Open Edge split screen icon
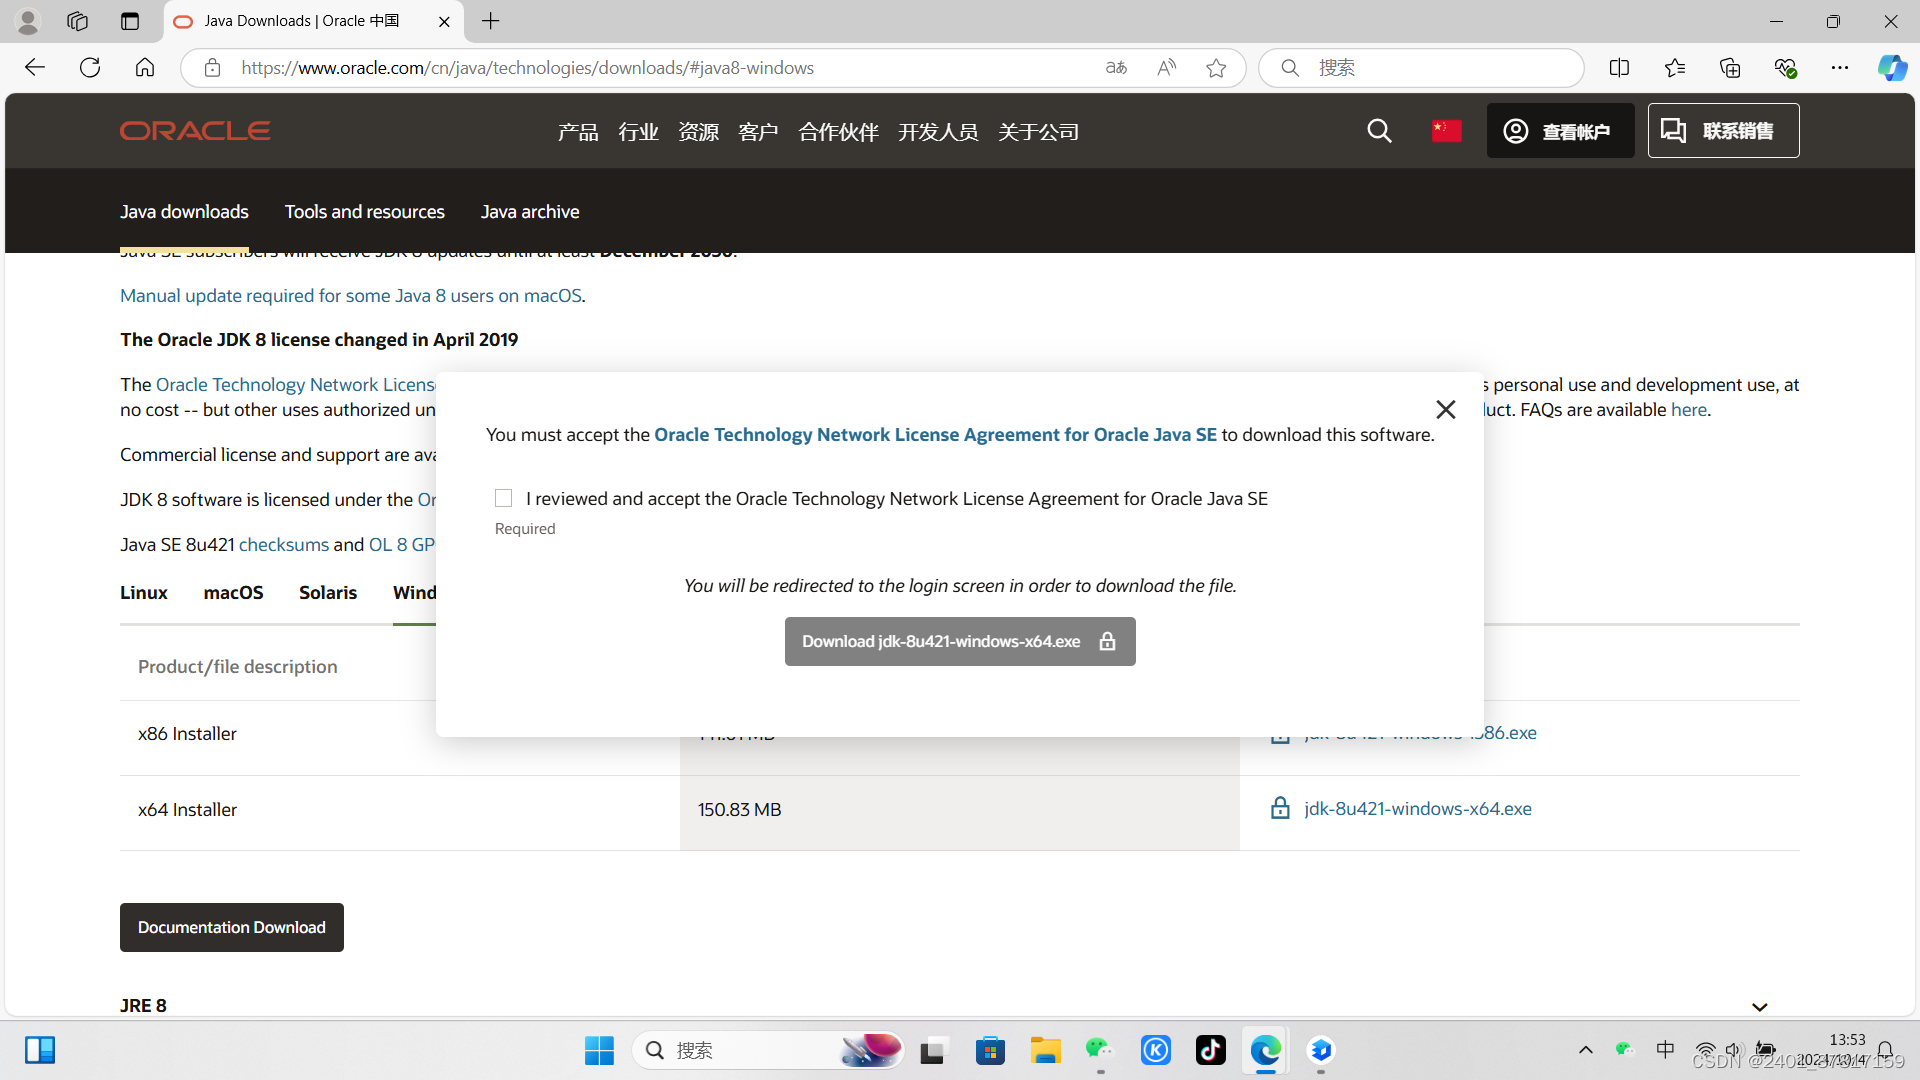Image resolution: width=1920 pixels, height=1080 pixels. (x=1619, y=68)
